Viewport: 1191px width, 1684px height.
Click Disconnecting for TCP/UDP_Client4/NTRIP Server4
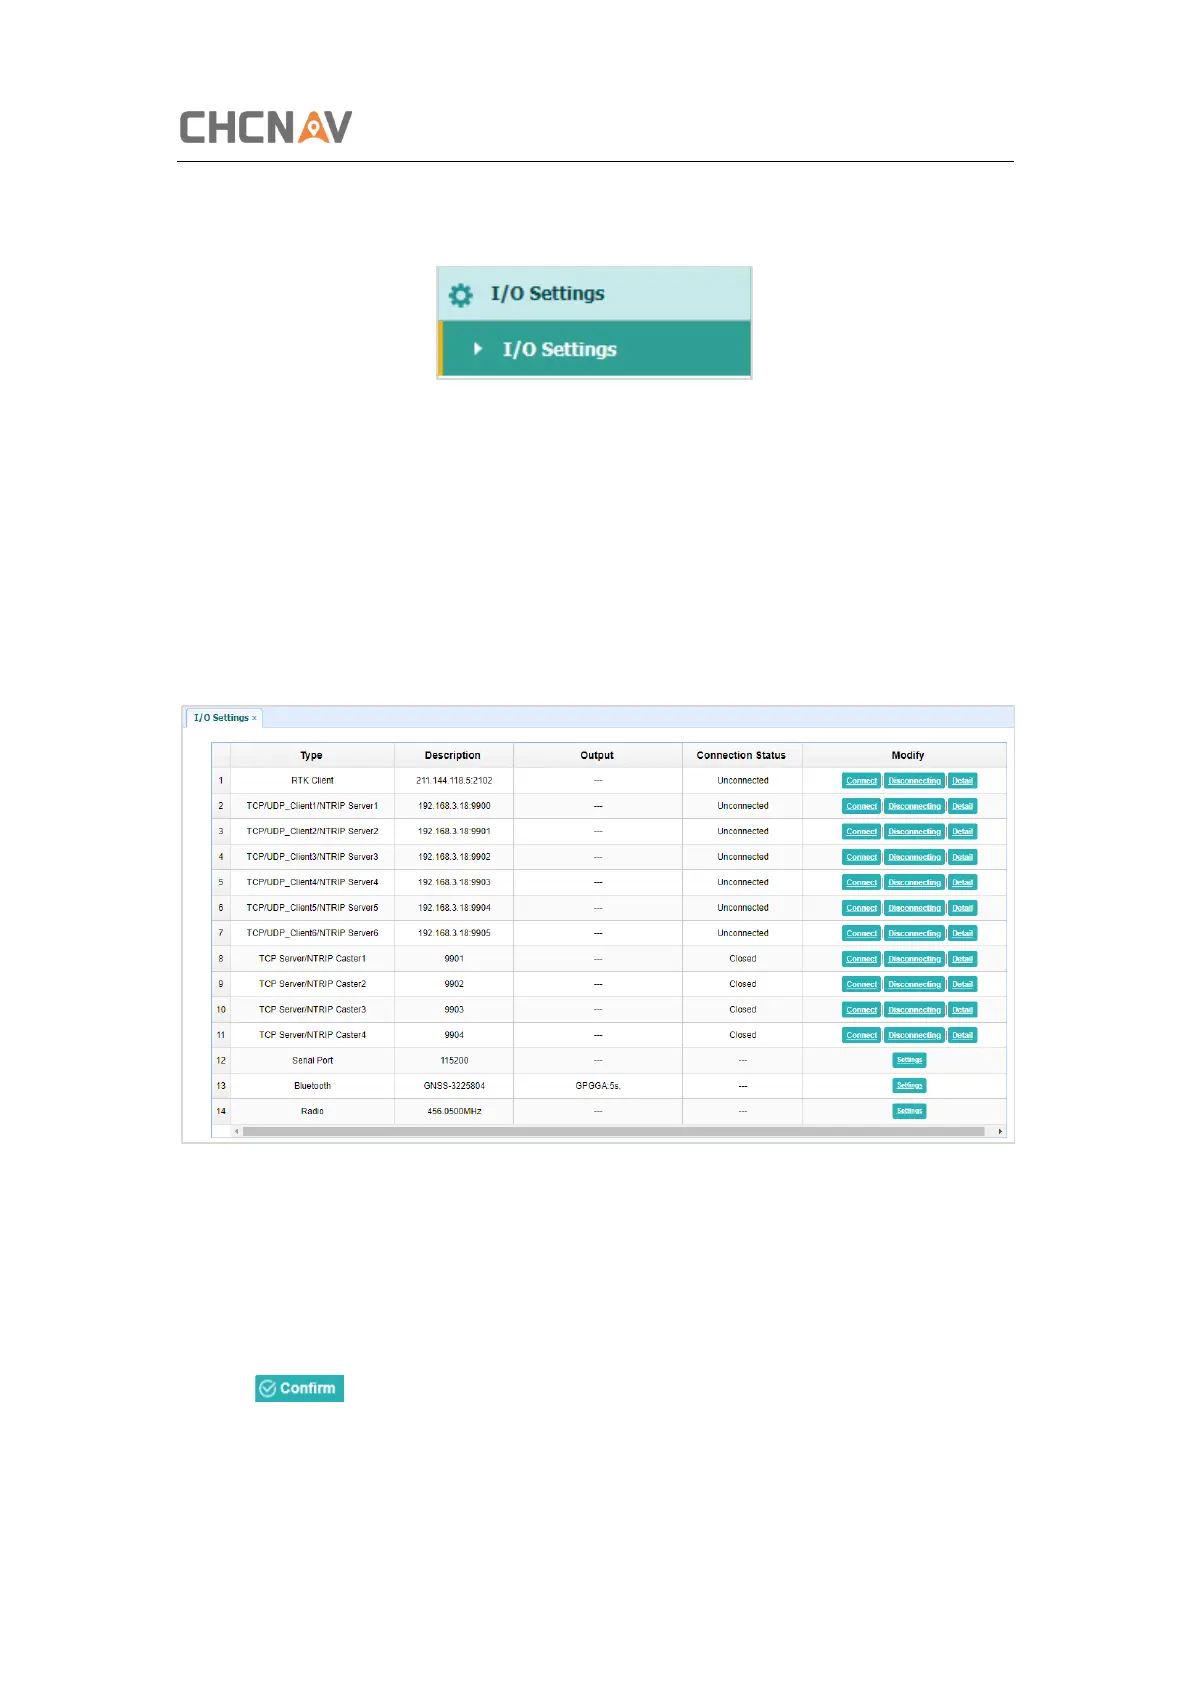pos(914,883)
